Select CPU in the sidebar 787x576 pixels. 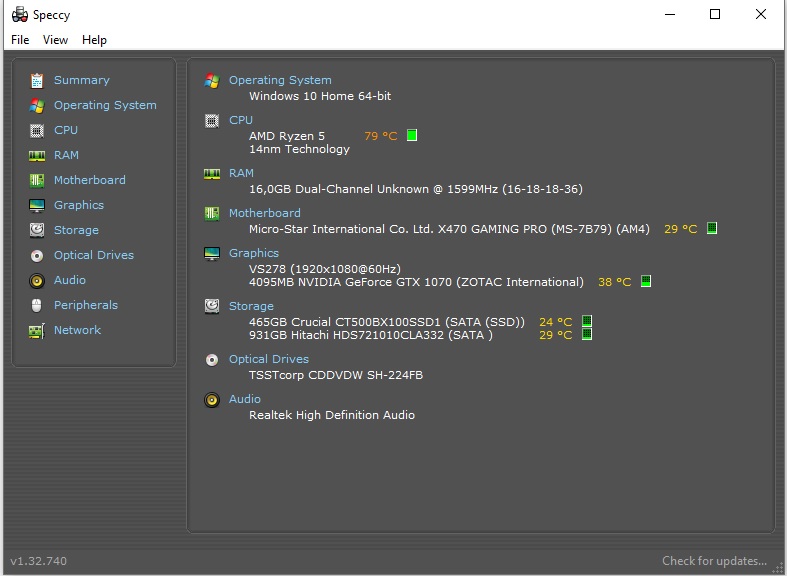coord(66,130)
